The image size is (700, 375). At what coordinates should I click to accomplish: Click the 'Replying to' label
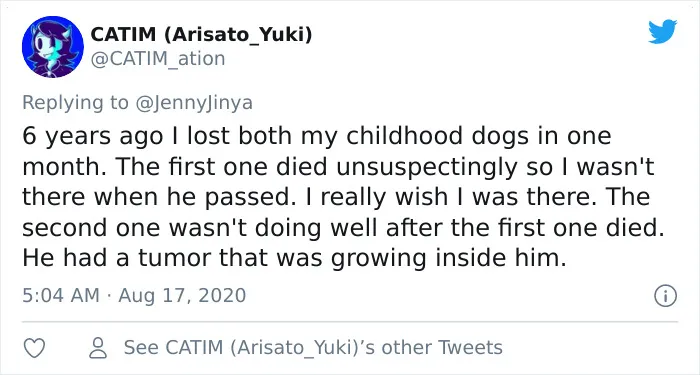(x=75, y=103)
